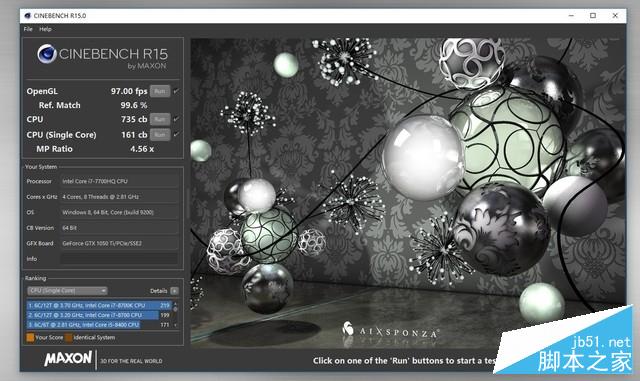The width and height of the screenshot is (640, 381).
Task: Click the Ref. Match 99.6 % value
Action: pyautogui.click(x=133, y=105)
